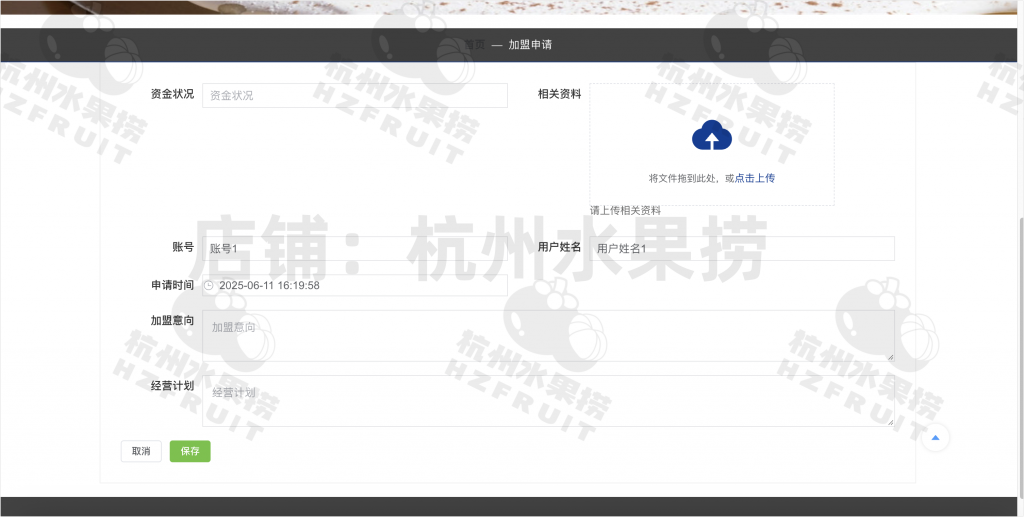
Task: Click the 加盟意向 field label
Action: click(x=172, y=320)
